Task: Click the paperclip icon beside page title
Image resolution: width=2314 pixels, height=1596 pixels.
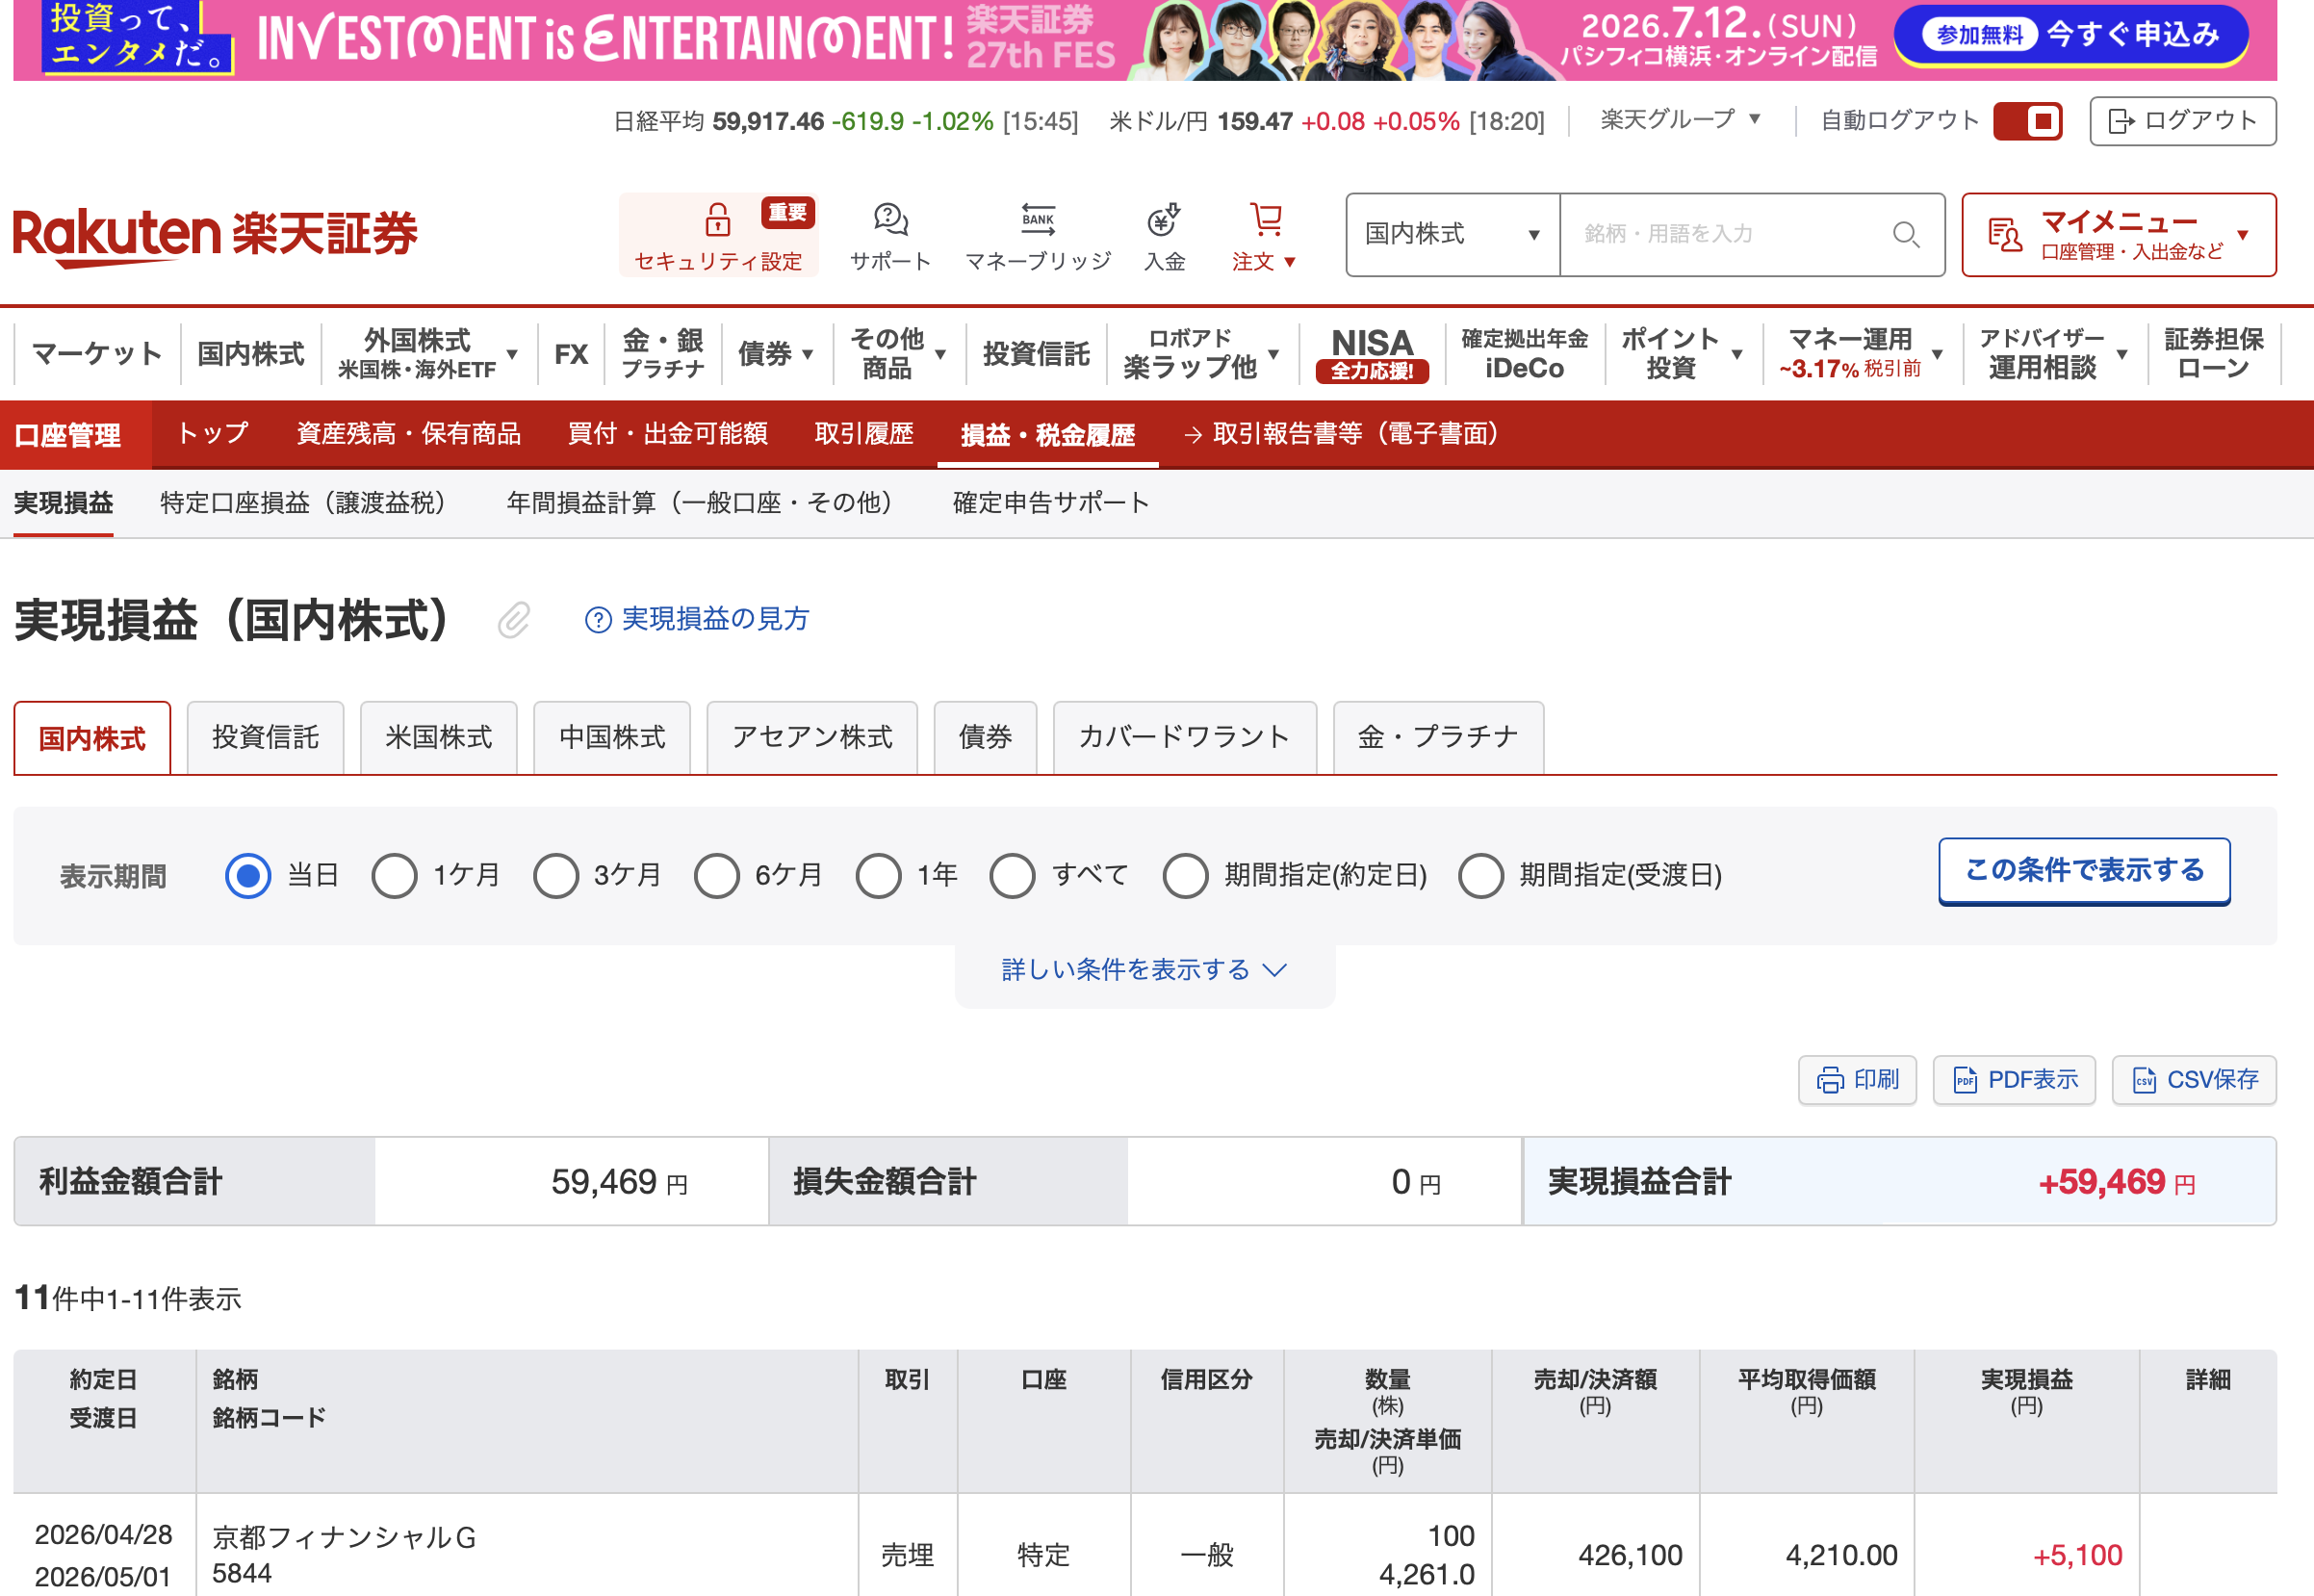Action: click(x=514, y=620)
